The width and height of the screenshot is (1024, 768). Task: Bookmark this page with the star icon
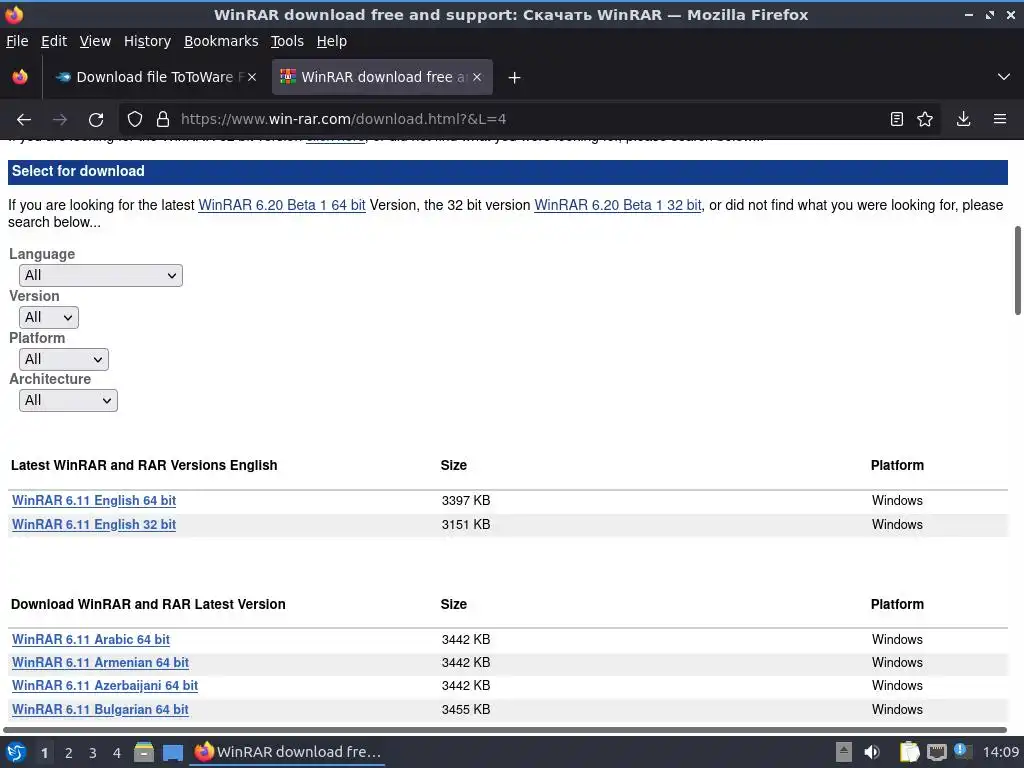click(x=925, y=119)
